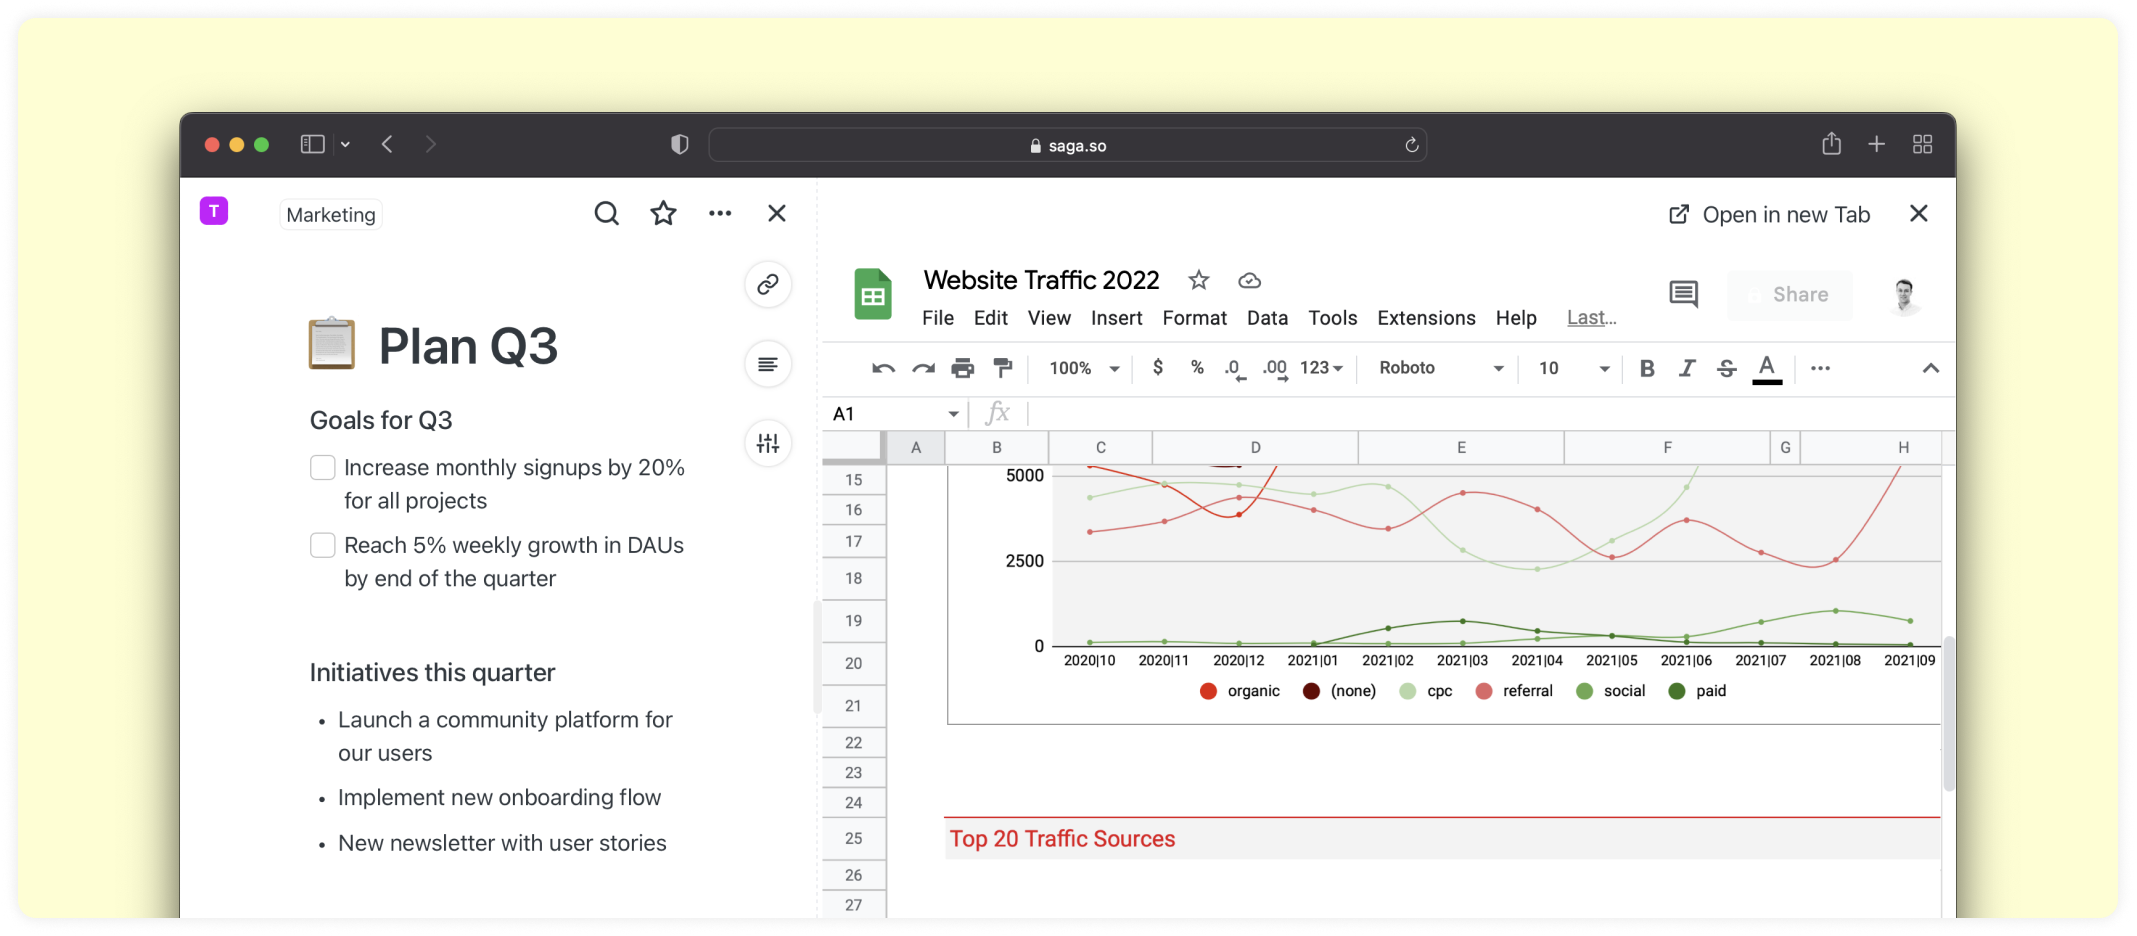Select the paint format tool
Screen dimensions: 2137x936
pos(1002,368)
